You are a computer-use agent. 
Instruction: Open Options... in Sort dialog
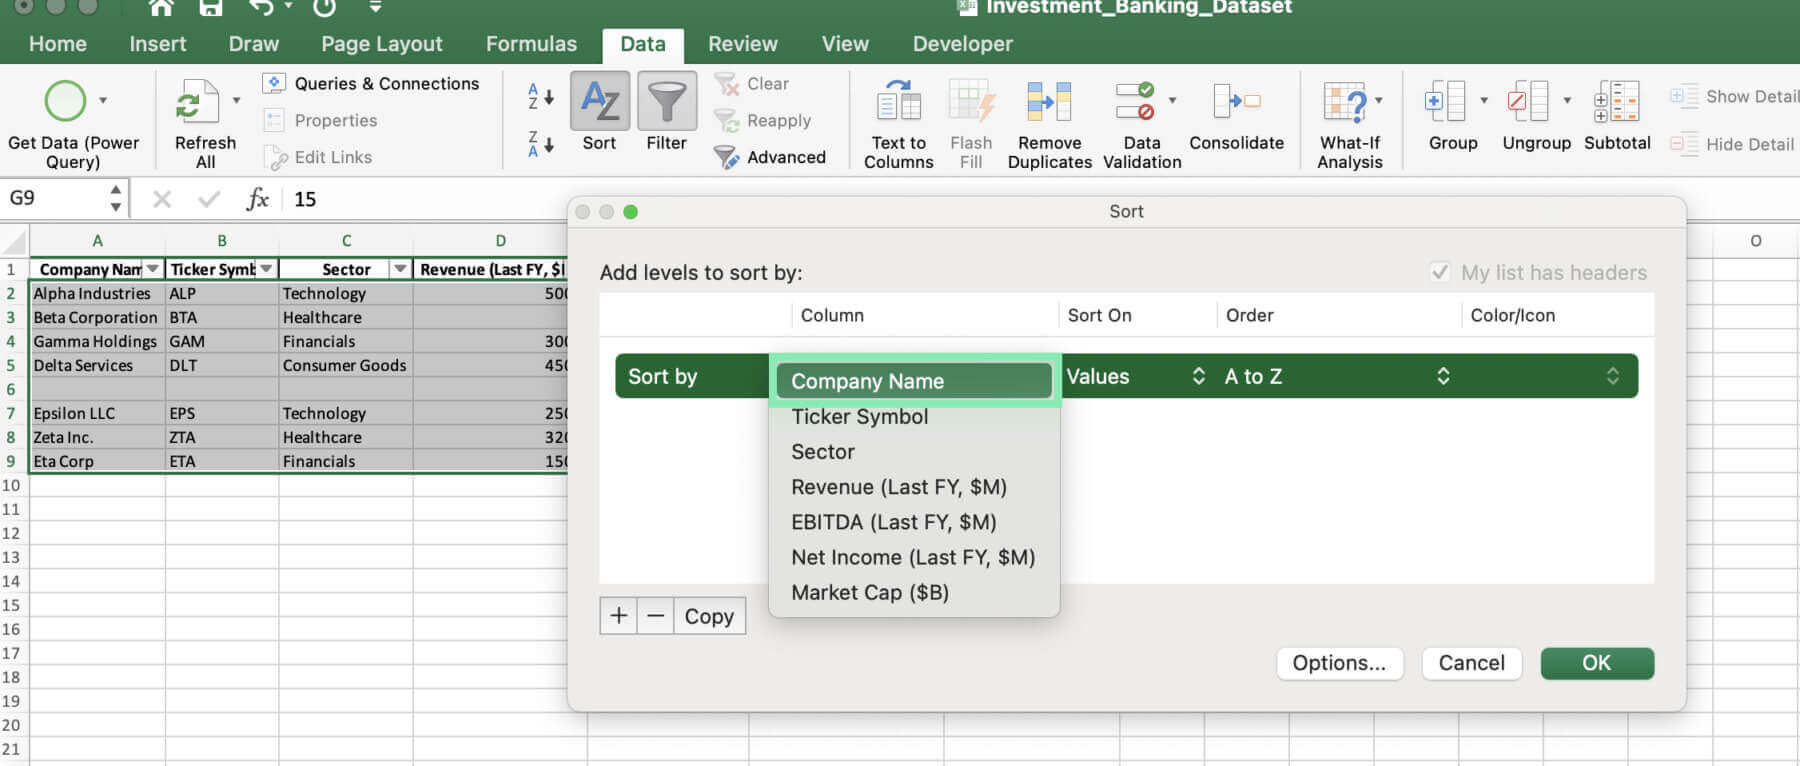tap(1339, 663)
